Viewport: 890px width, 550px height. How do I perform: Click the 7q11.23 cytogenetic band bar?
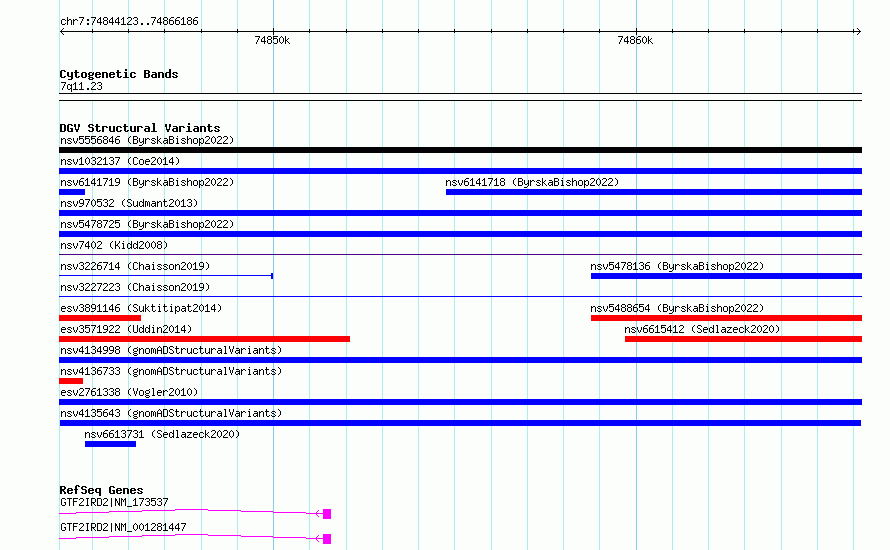[460, 97]
